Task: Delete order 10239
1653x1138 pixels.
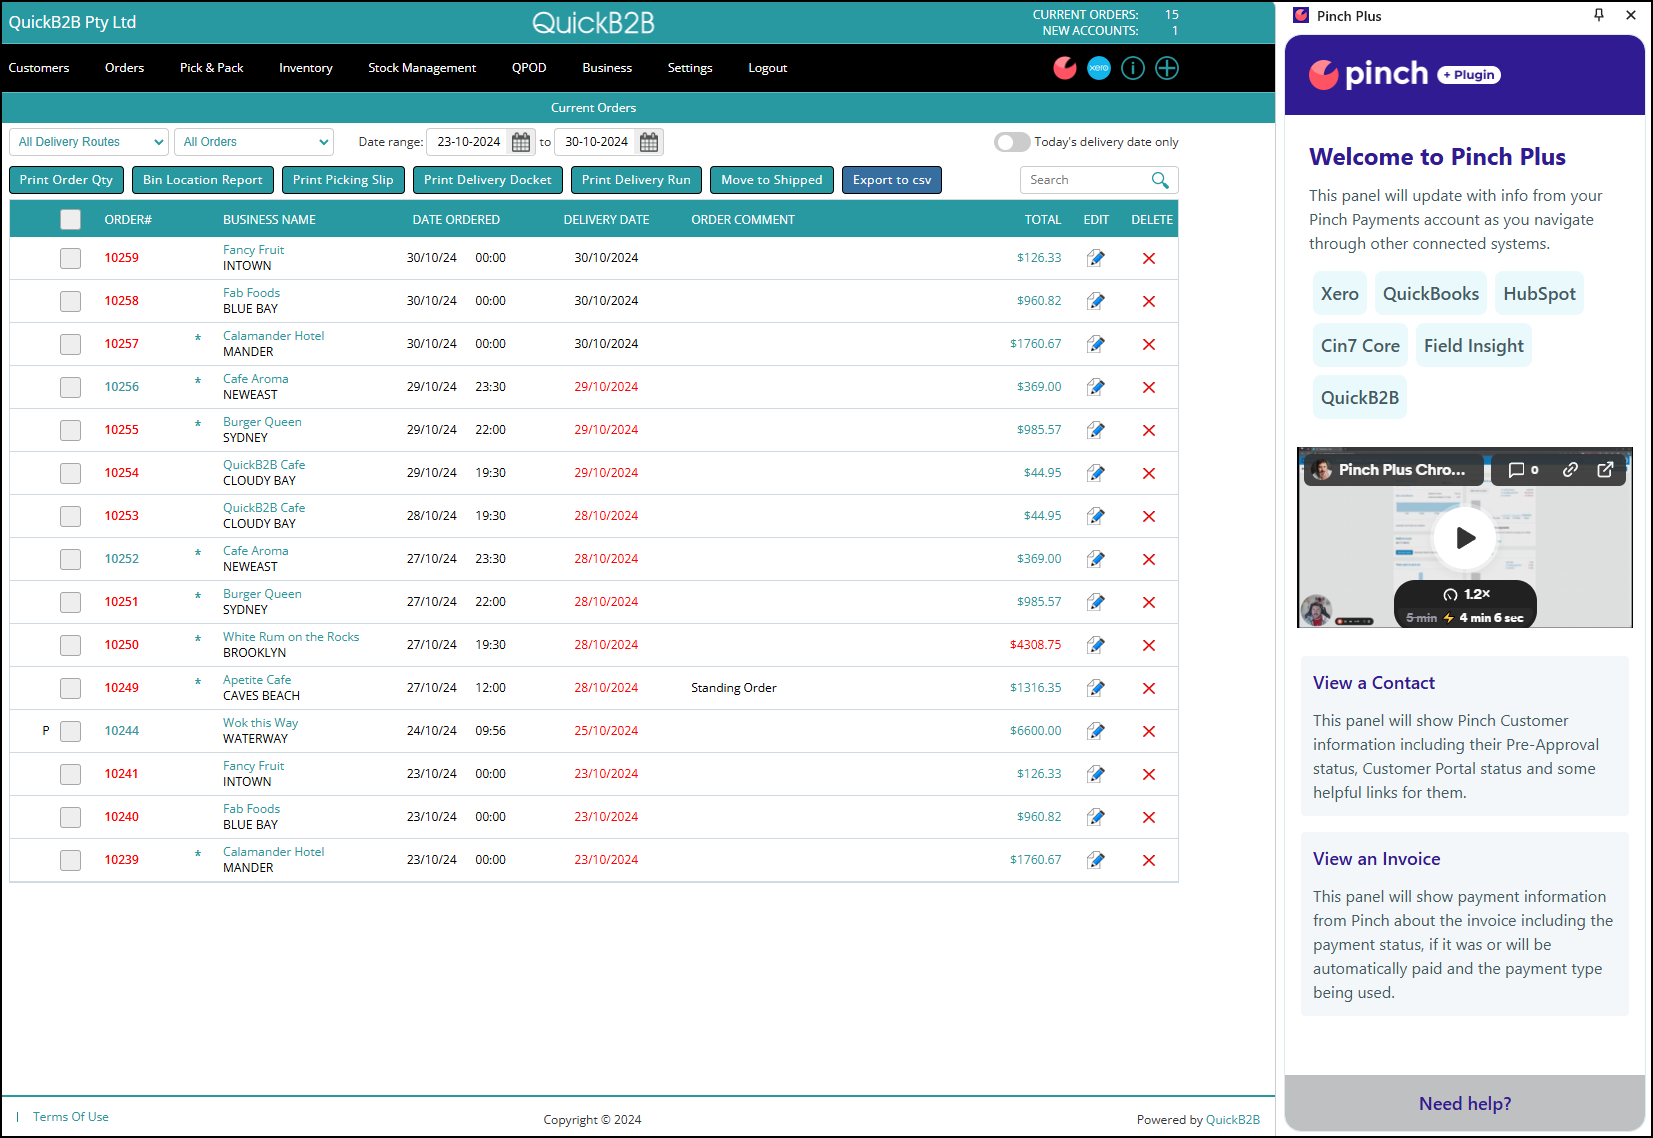Action: coord(1149,860)
